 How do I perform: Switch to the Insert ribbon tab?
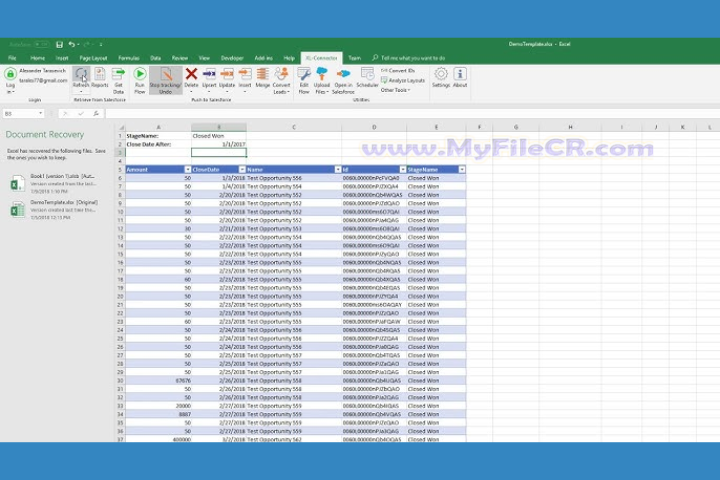point(62,58)
